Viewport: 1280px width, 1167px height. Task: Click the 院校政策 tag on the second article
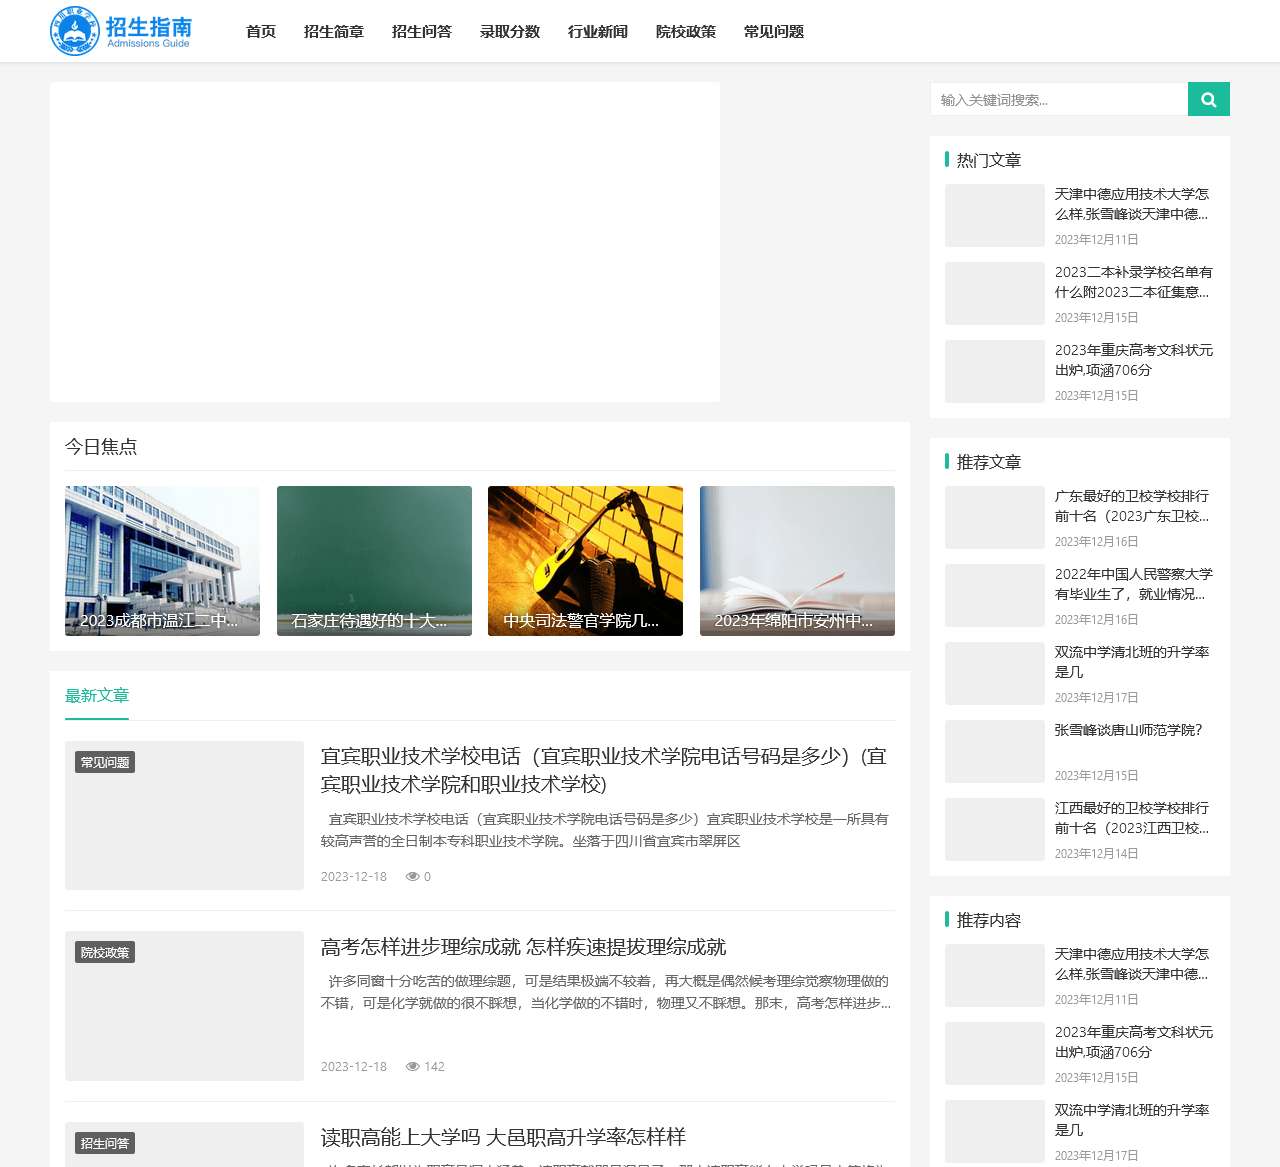coord(105,952)
